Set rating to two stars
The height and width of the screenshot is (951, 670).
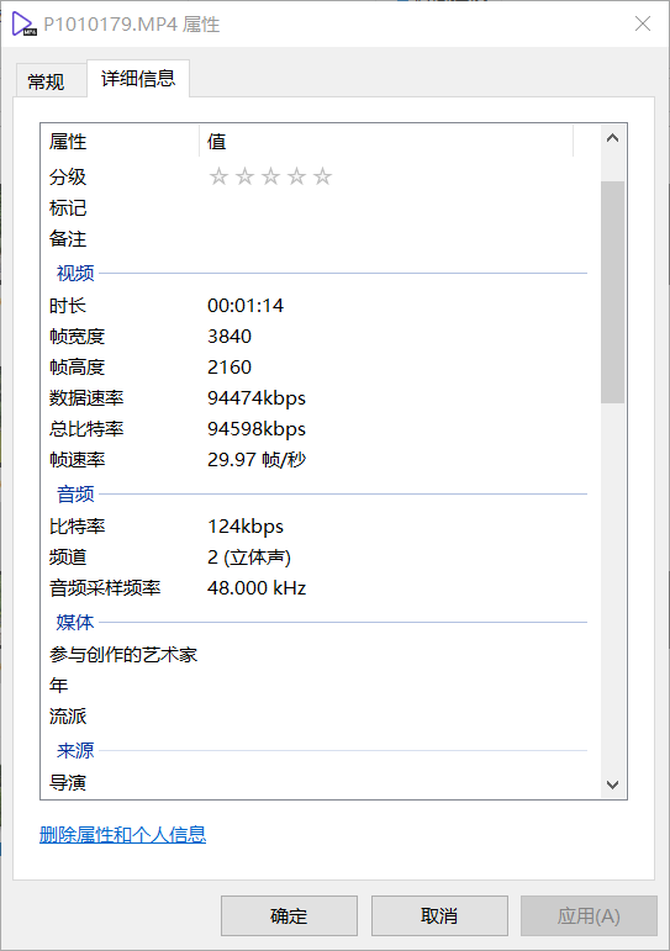(244, 177)
